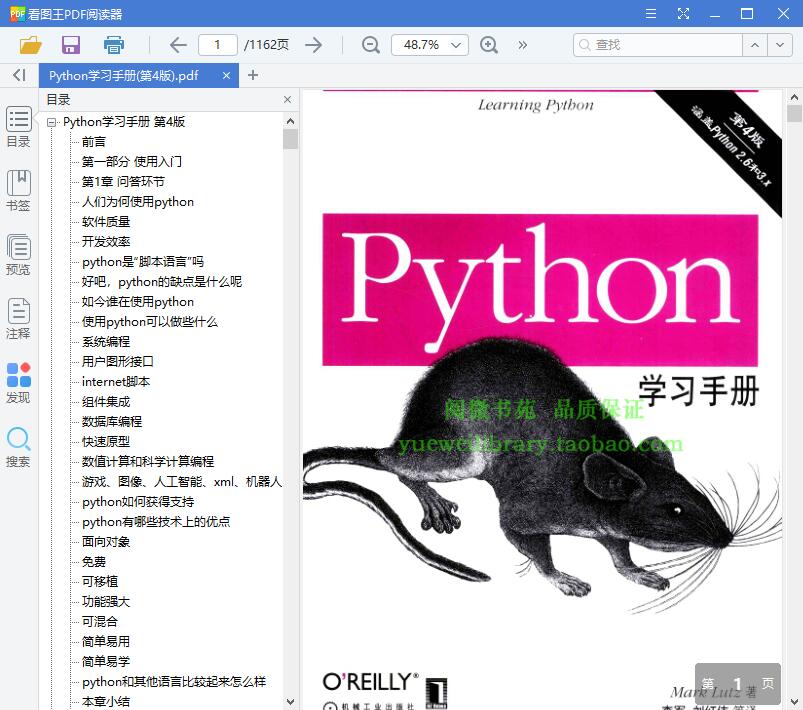803x710 pixels.
Task: Find previous match up arrow
Action: 755,45
